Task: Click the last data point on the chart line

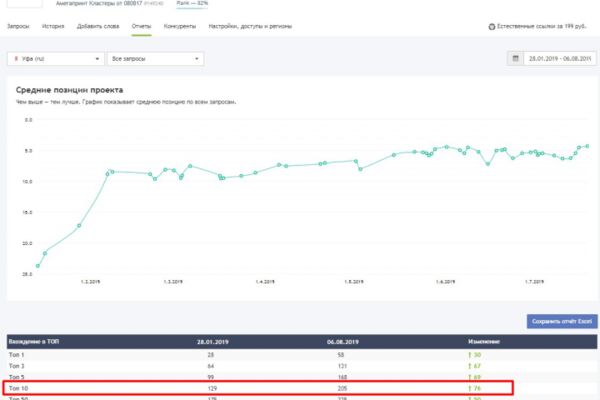Action: [x=587, y=146]
